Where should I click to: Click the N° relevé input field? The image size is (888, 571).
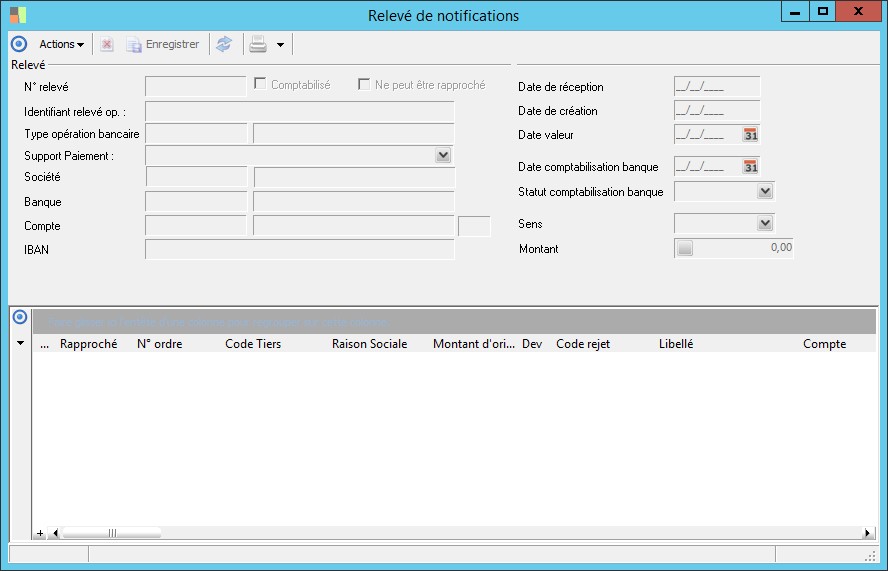click(195, 86)
